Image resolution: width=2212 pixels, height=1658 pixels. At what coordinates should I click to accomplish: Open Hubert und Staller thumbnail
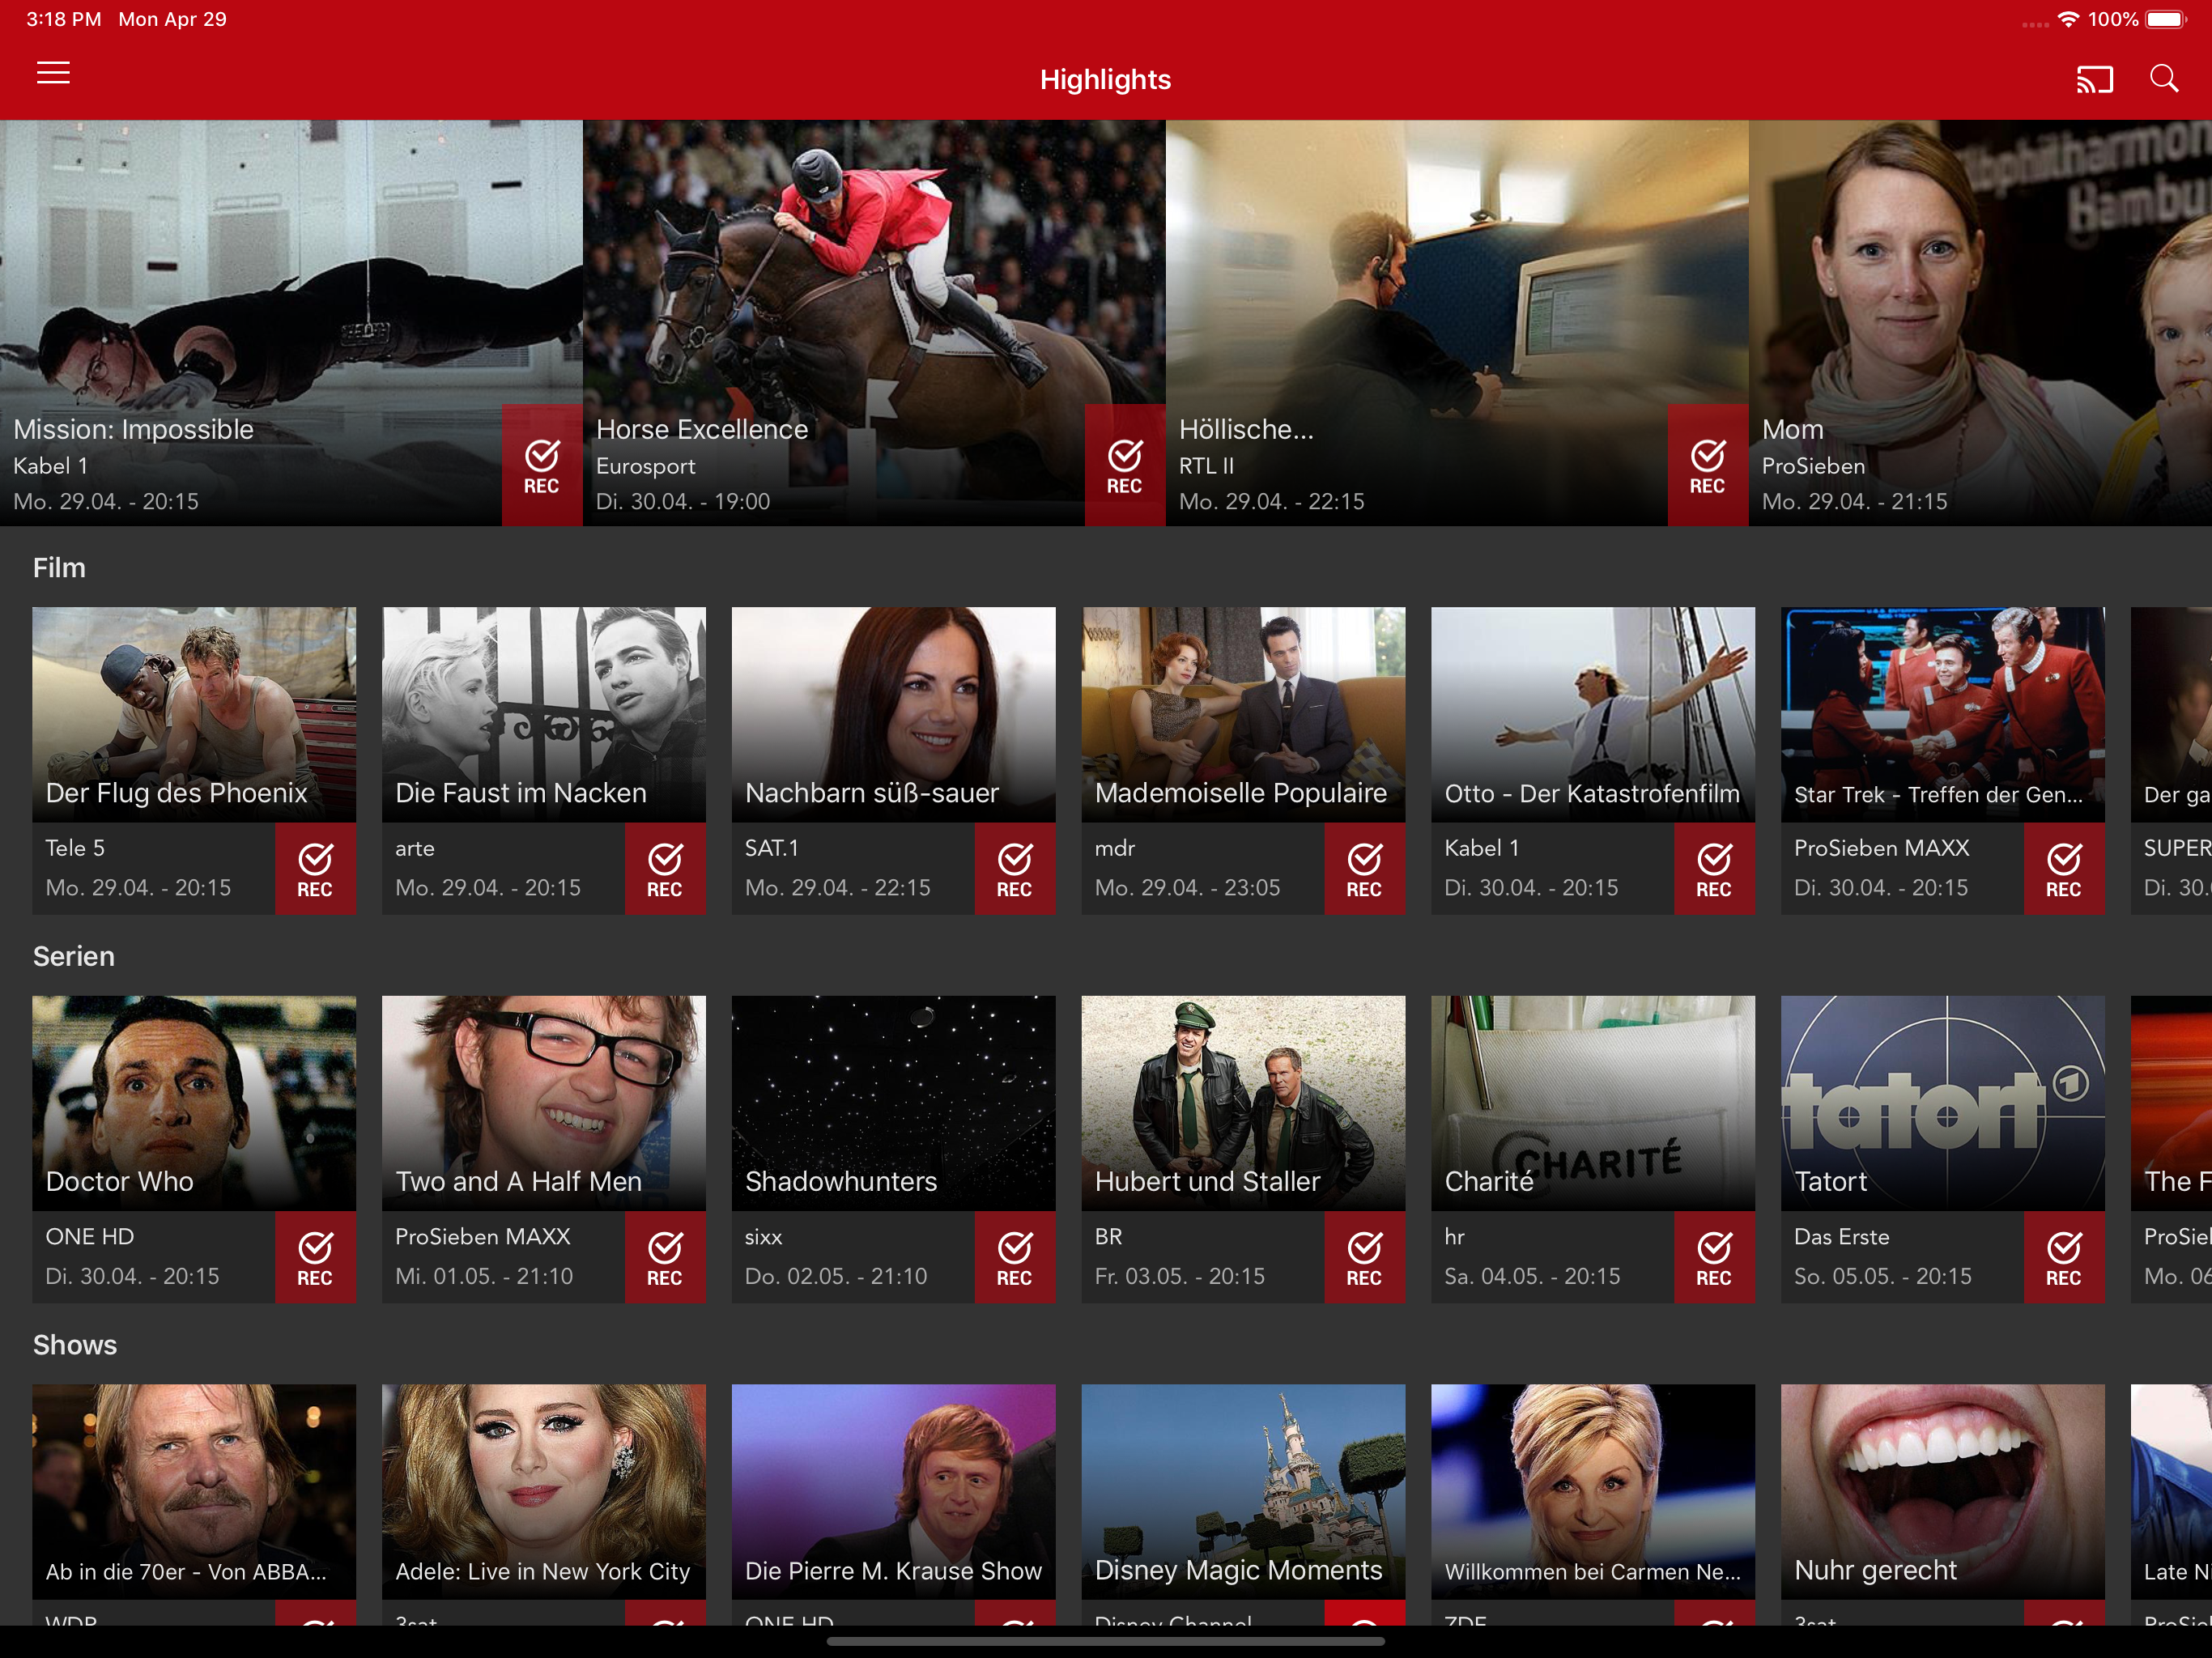[x=1243, y=1103]
